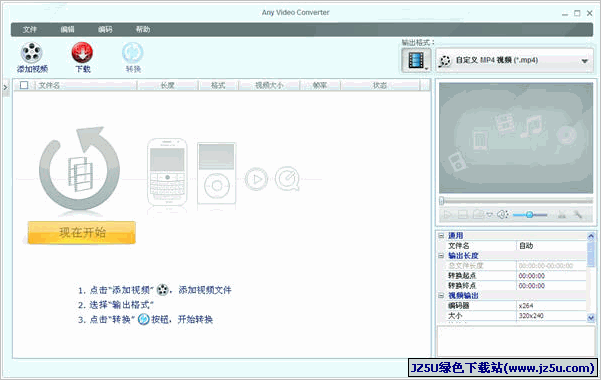Viewport: 601px width, 380px height.
Task: Collapse the 视频输出 settings group
Action: point(441,295)
